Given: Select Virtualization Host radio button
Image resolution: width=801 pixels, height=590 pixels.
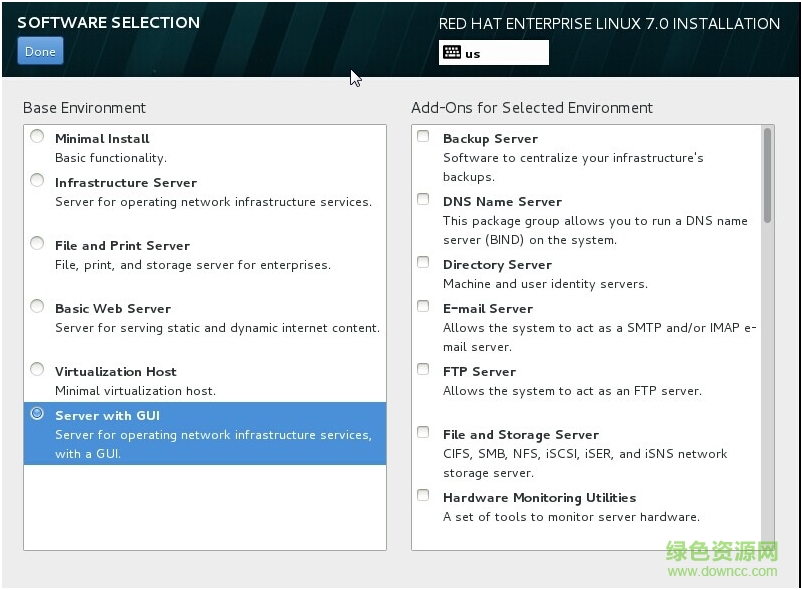Looking at the screenshot, I should coord(37,370).
